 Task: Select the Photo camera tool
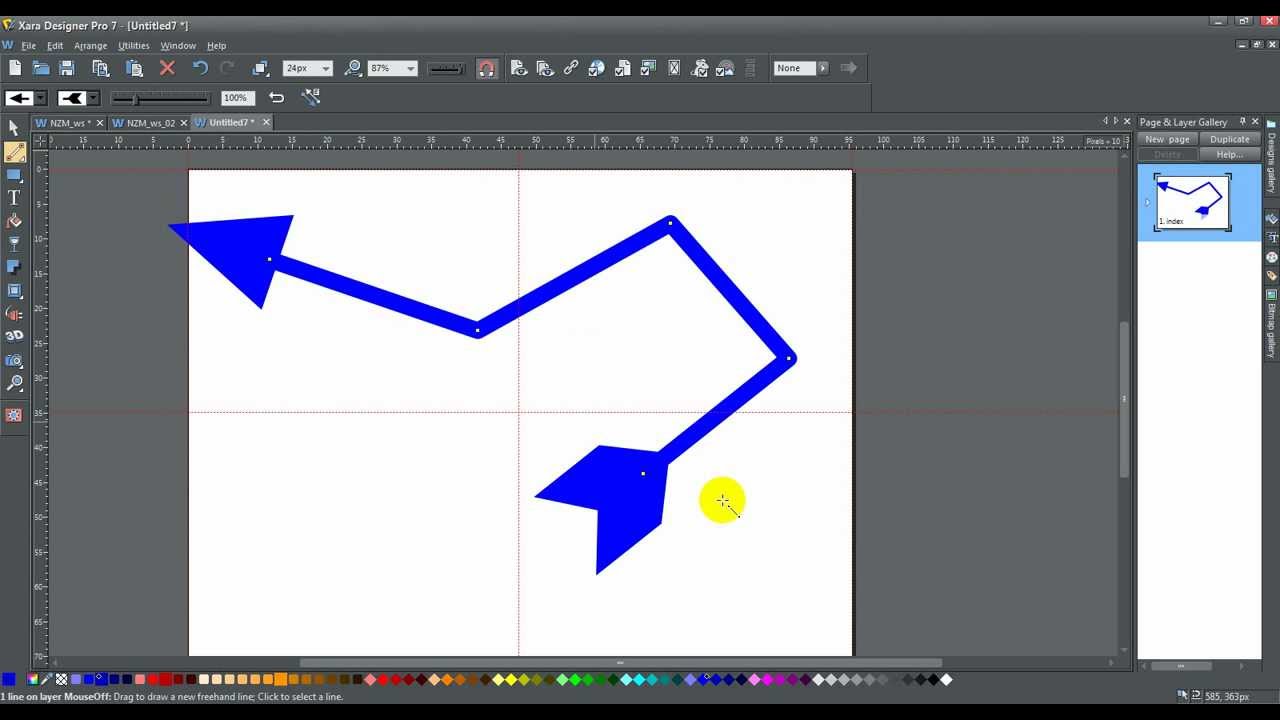click(x=14, y=360)
